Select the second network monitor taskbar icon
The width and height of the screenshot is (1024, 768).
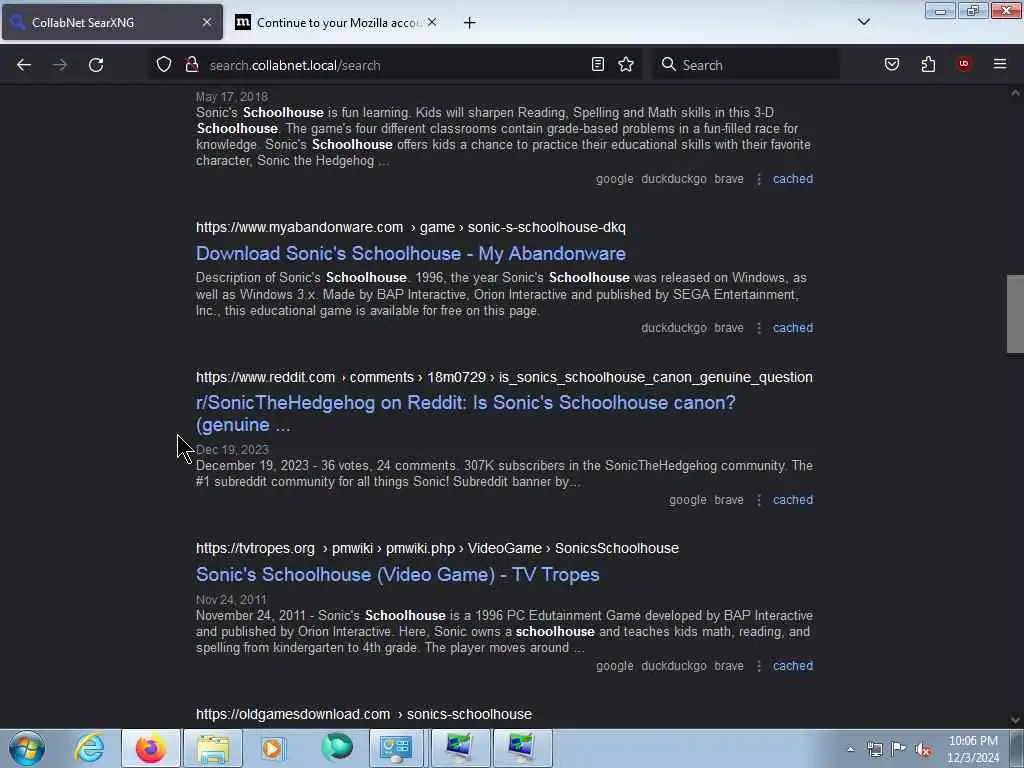tap(522, 748)
